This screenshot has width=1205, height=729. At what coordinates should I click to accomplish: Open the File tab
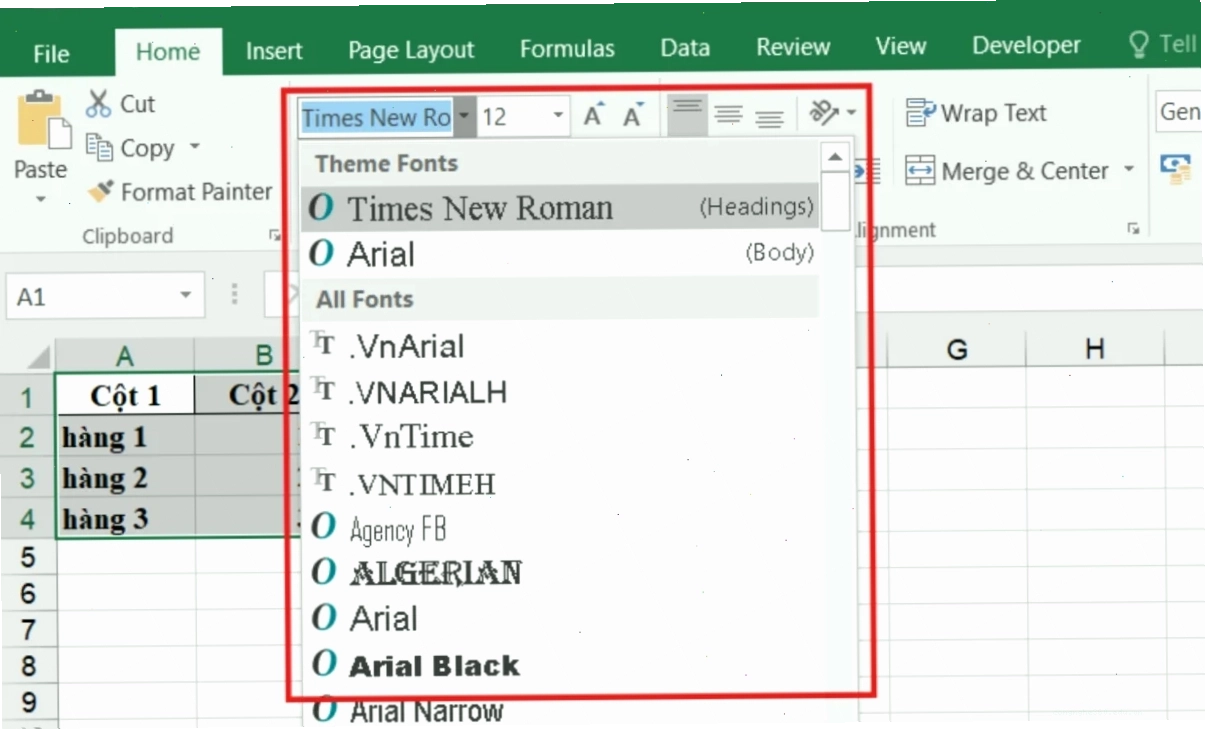[50, 53]
